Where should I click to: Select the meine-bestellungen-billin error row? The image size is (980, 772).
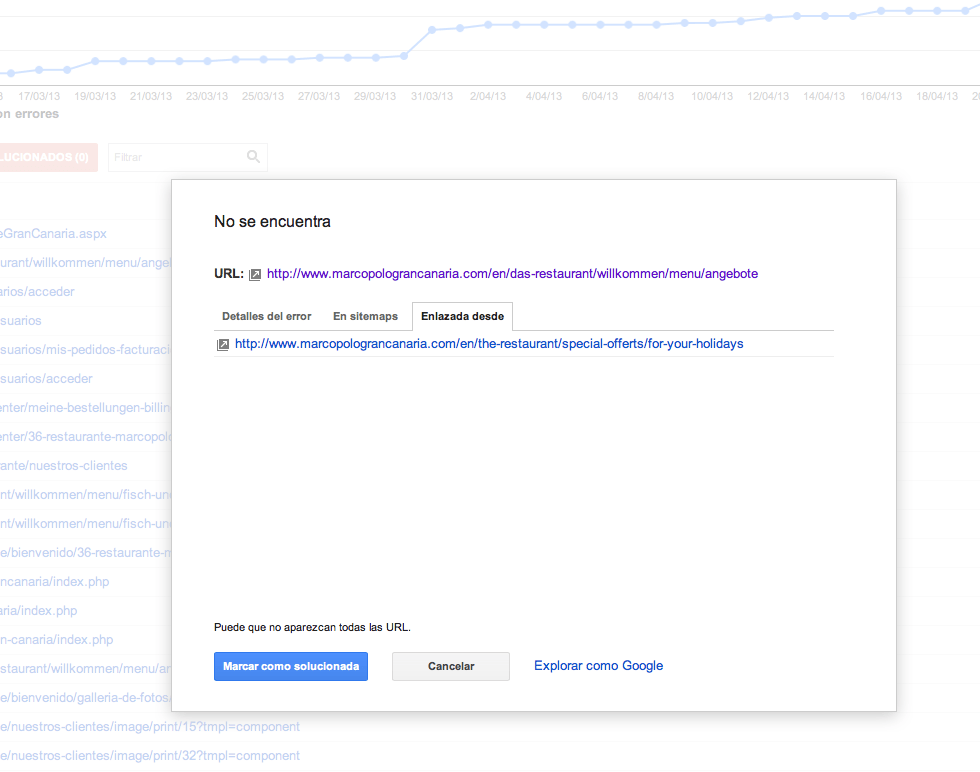pos(85,408)
